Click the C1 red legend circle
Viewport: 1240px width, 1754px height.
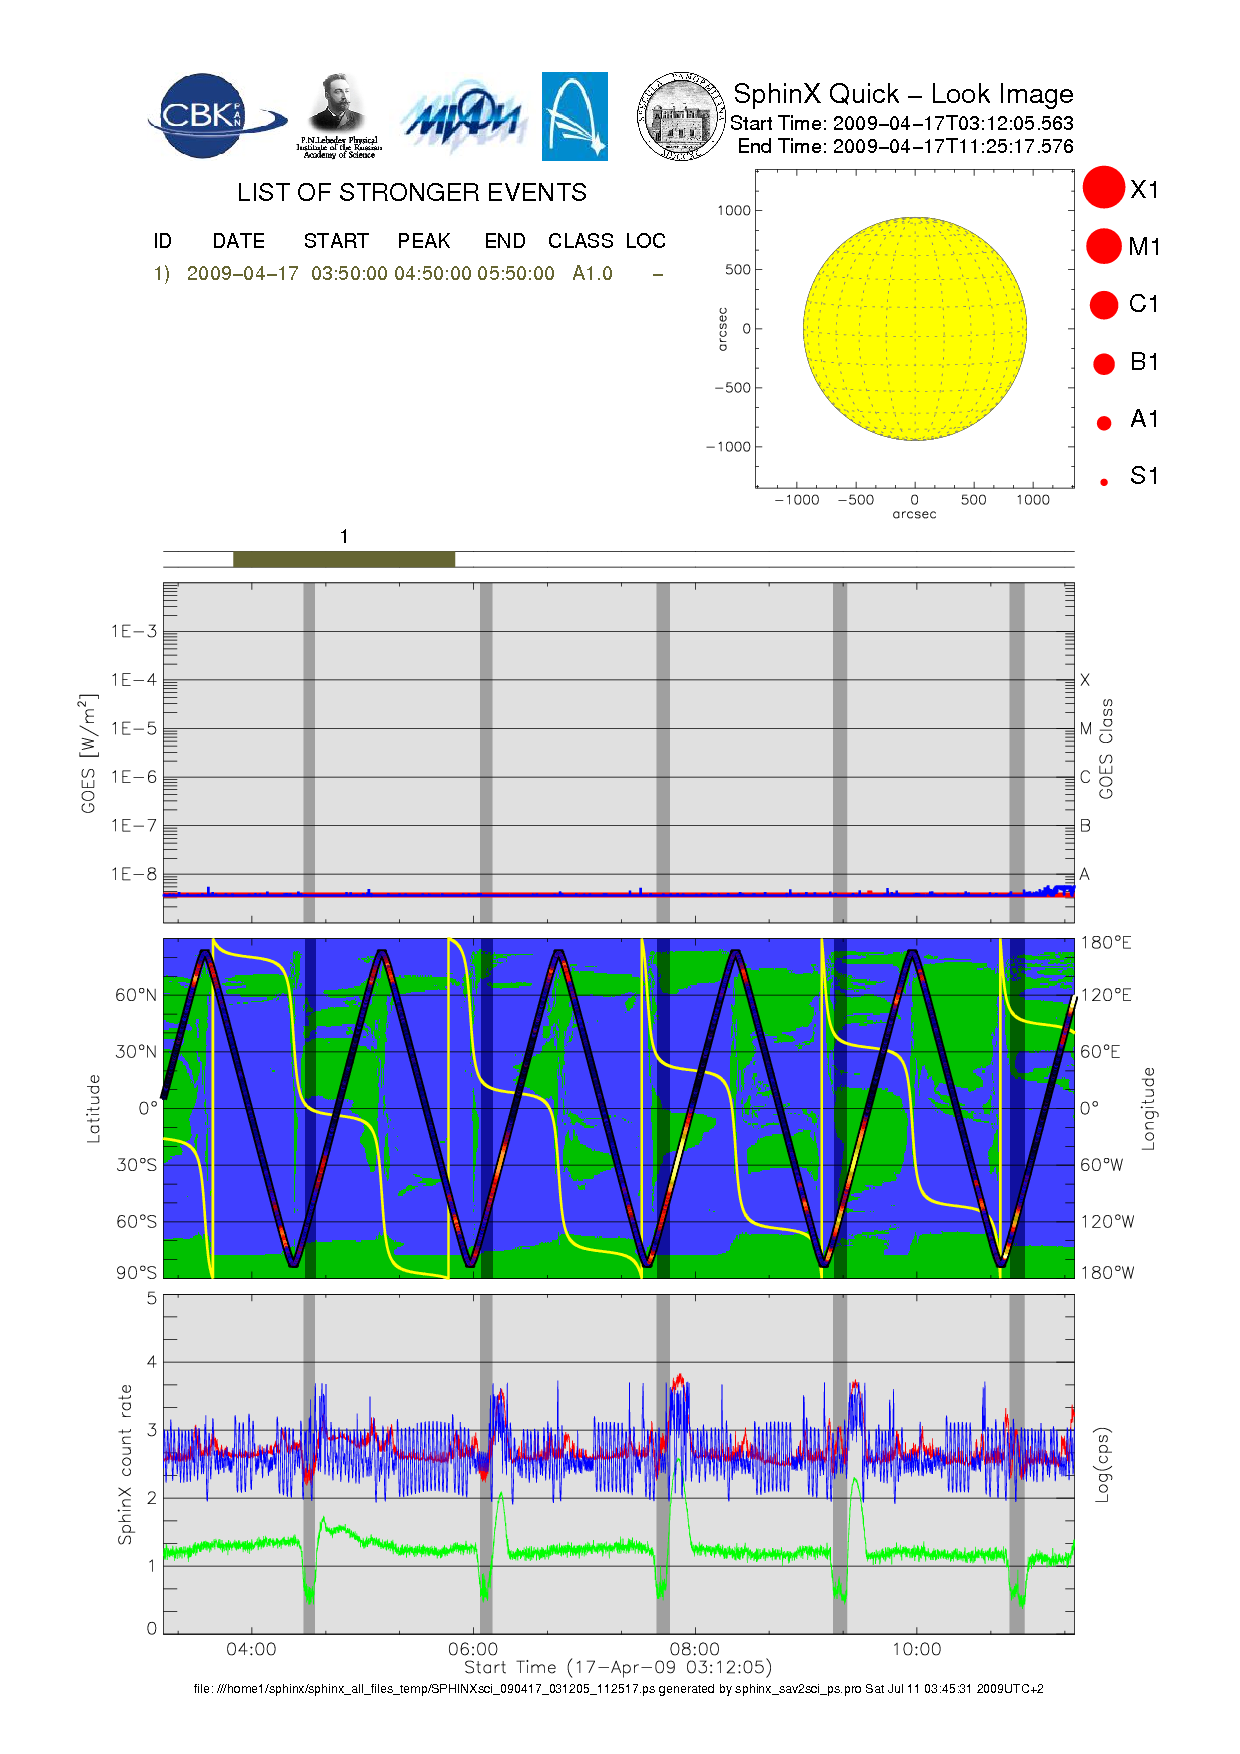(1104, 304)
